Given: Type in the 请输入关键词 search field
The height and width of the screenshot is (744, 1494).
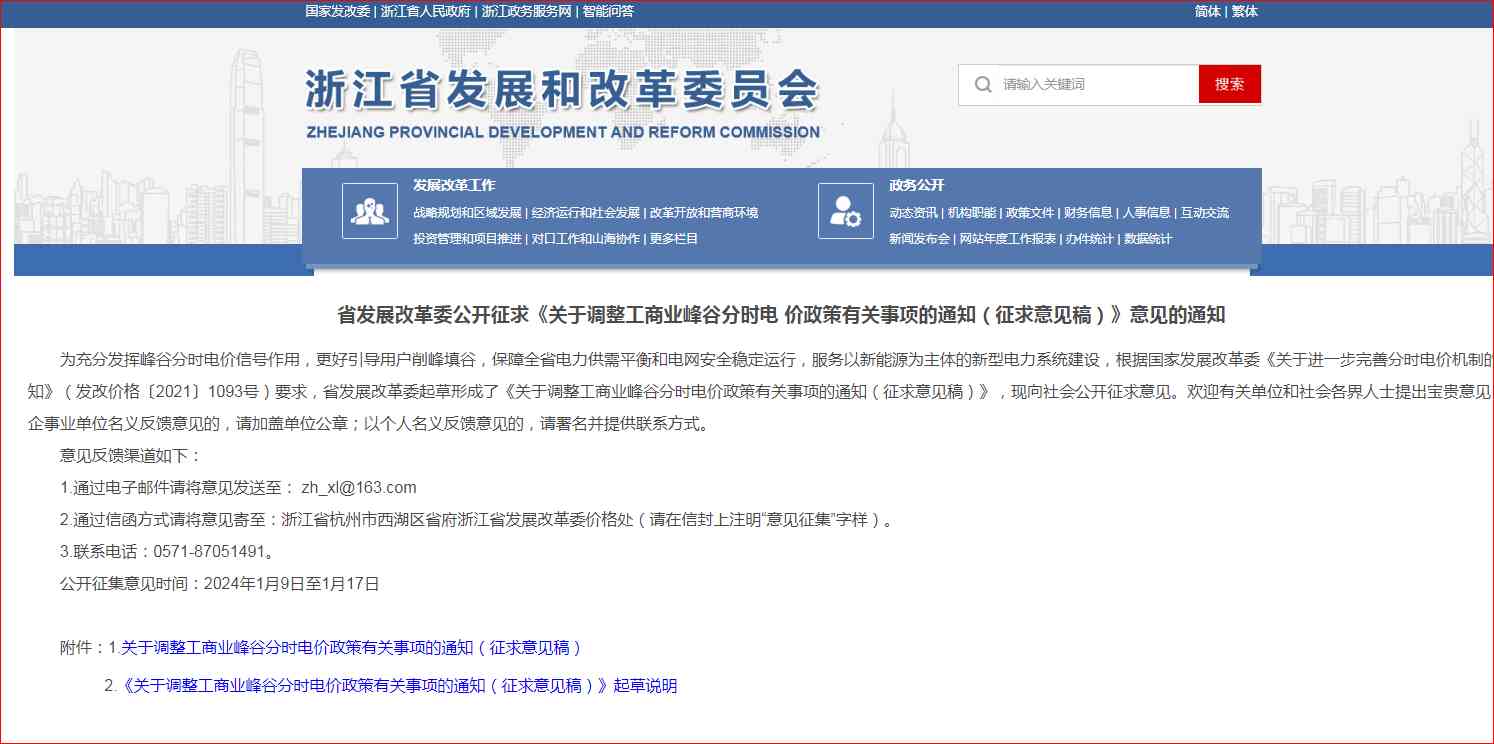Looking at the screenshot, I should 1095,85.
